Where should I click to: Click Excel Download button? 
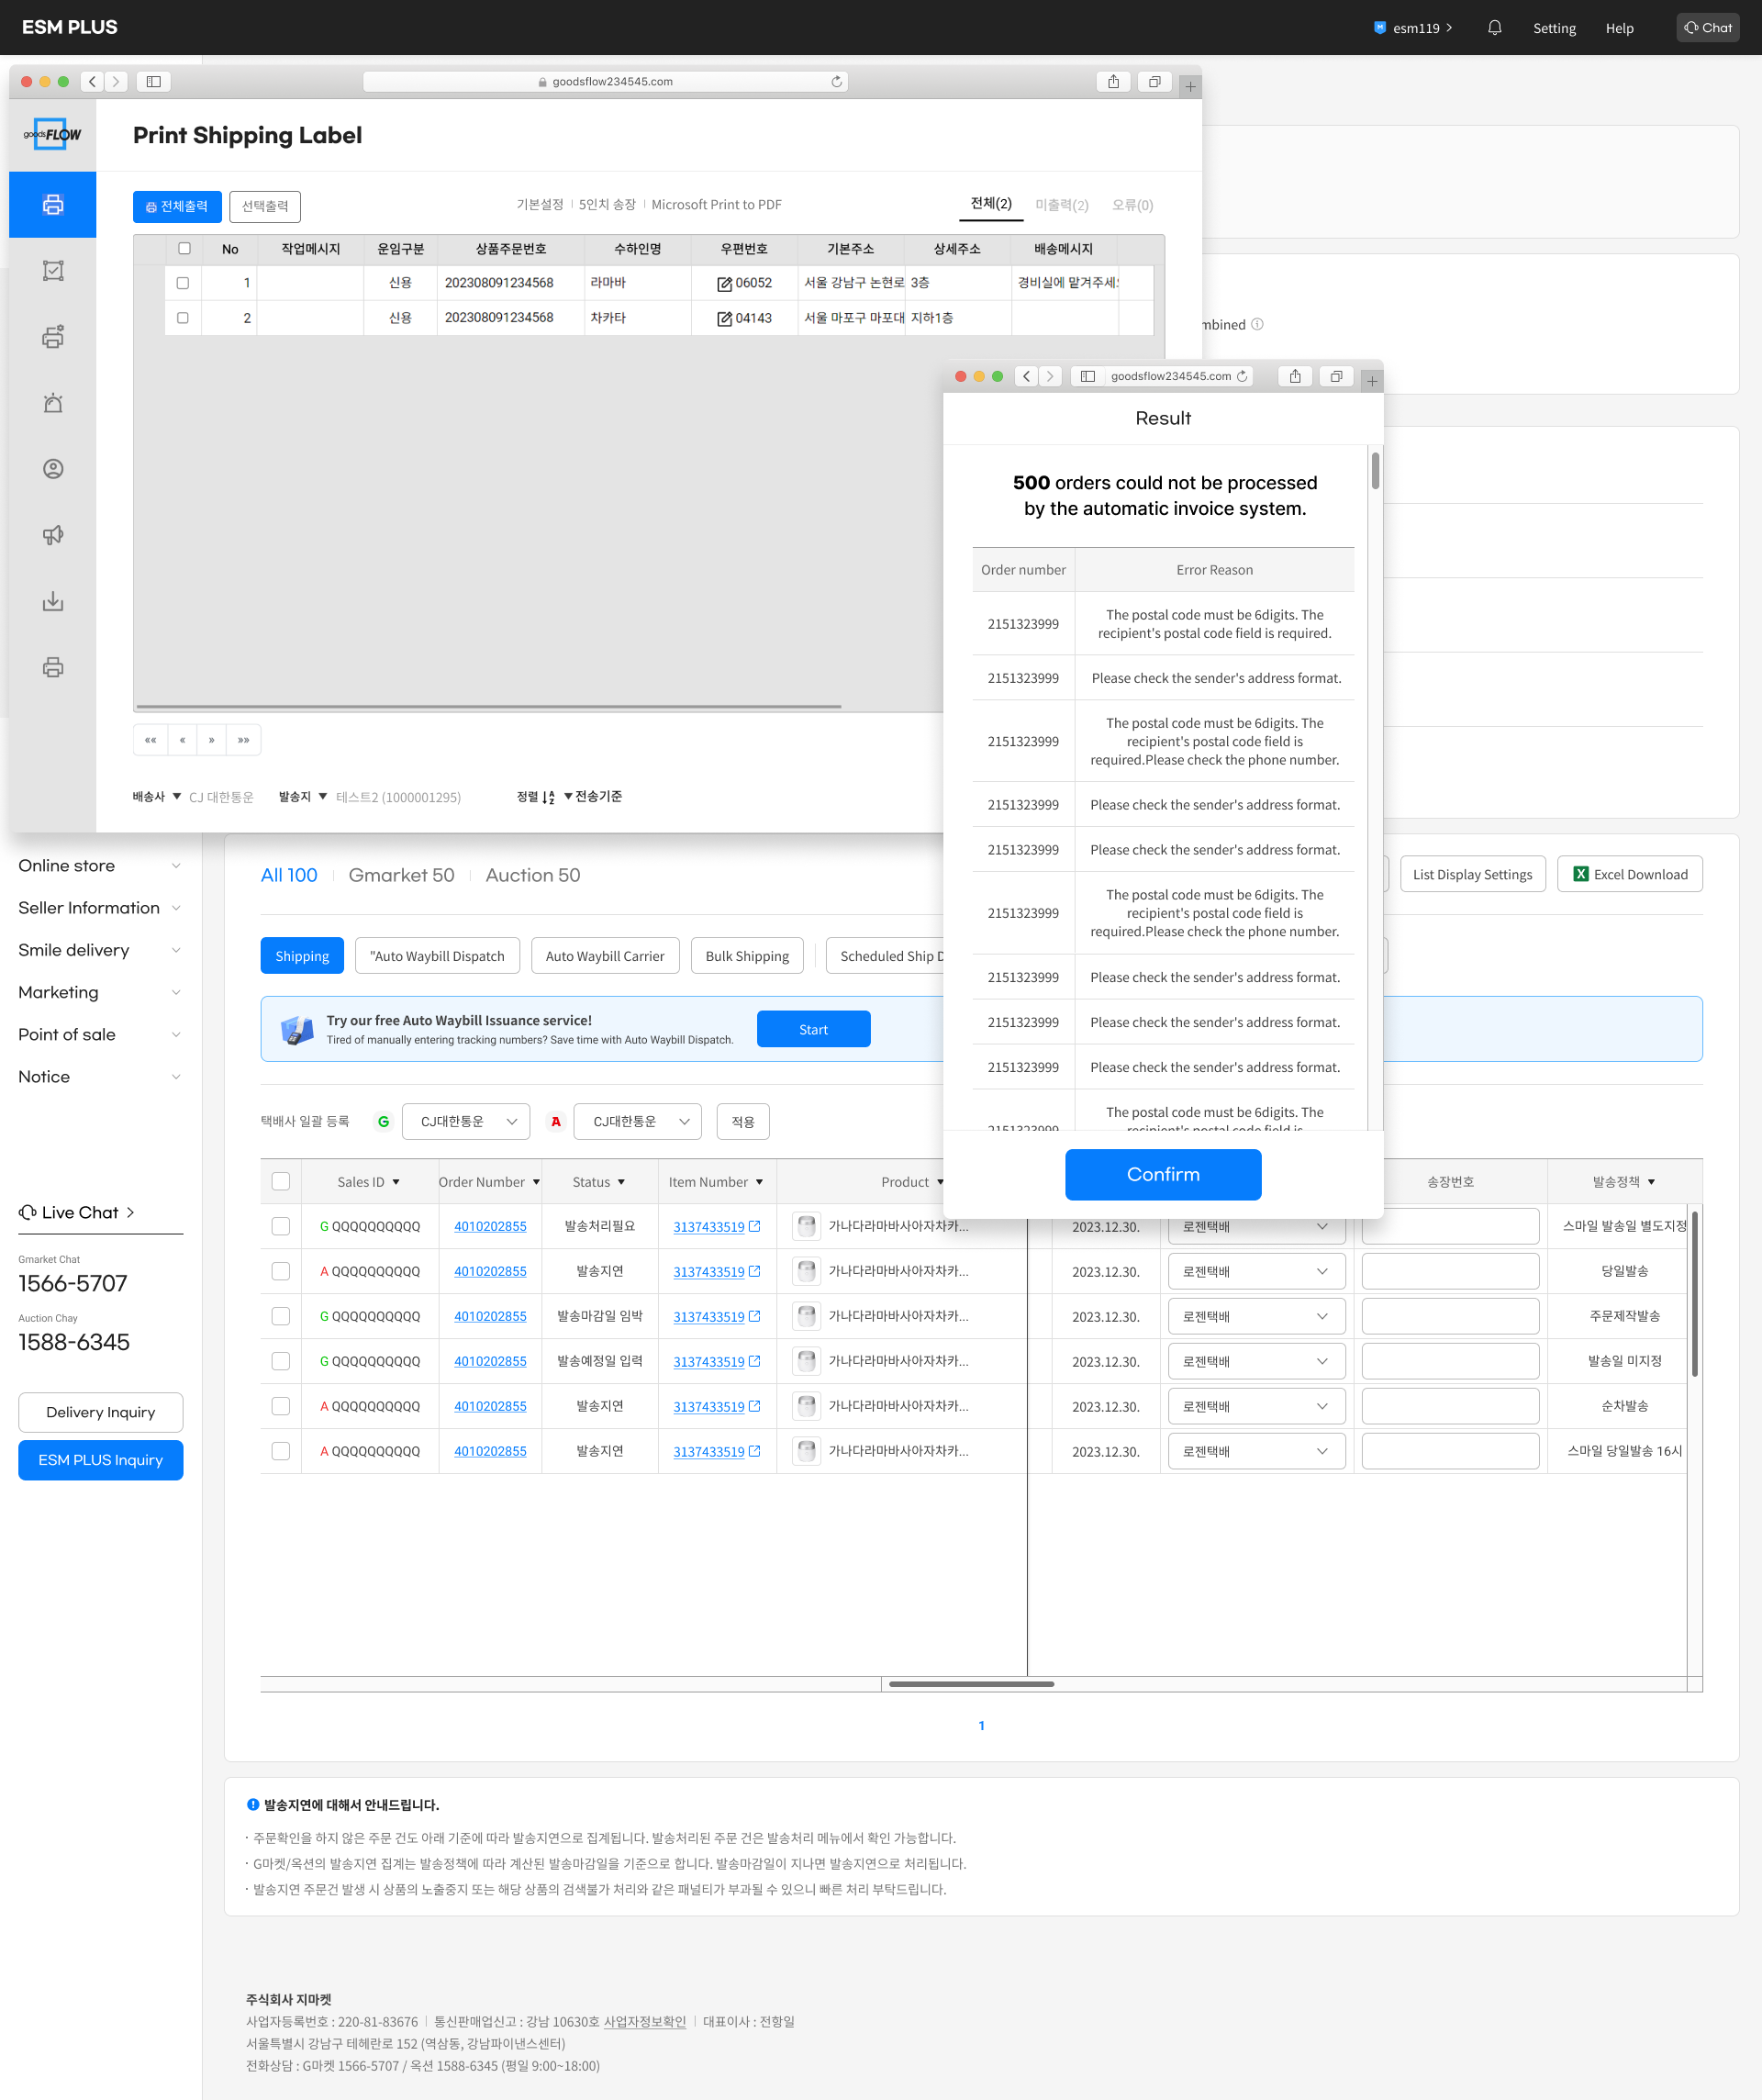[x=1629, y=874]
